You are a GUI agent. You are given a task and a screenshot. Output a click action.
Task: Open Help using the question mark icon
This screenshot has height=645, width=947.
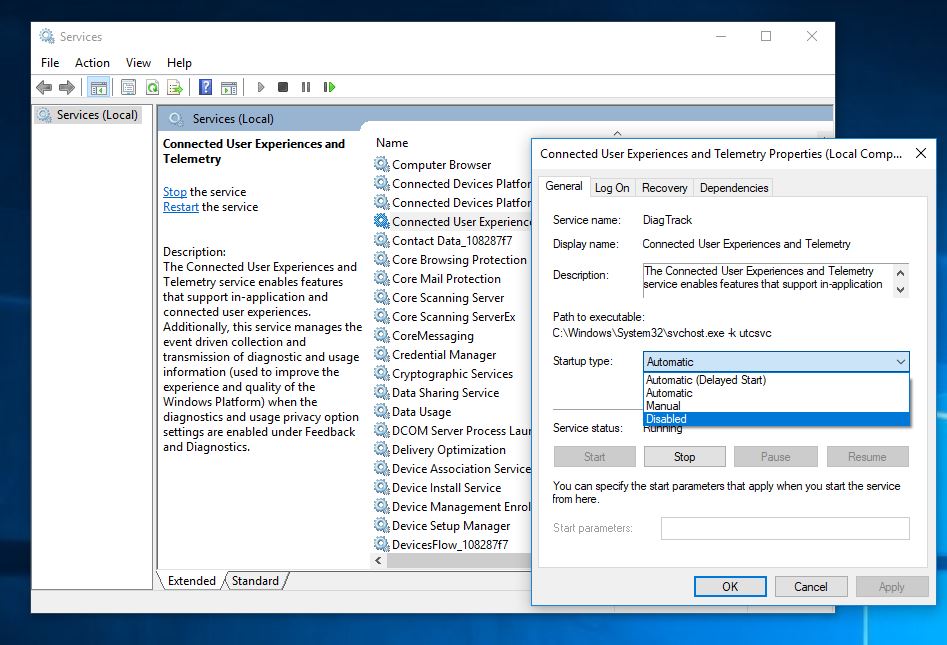point(205,88)
